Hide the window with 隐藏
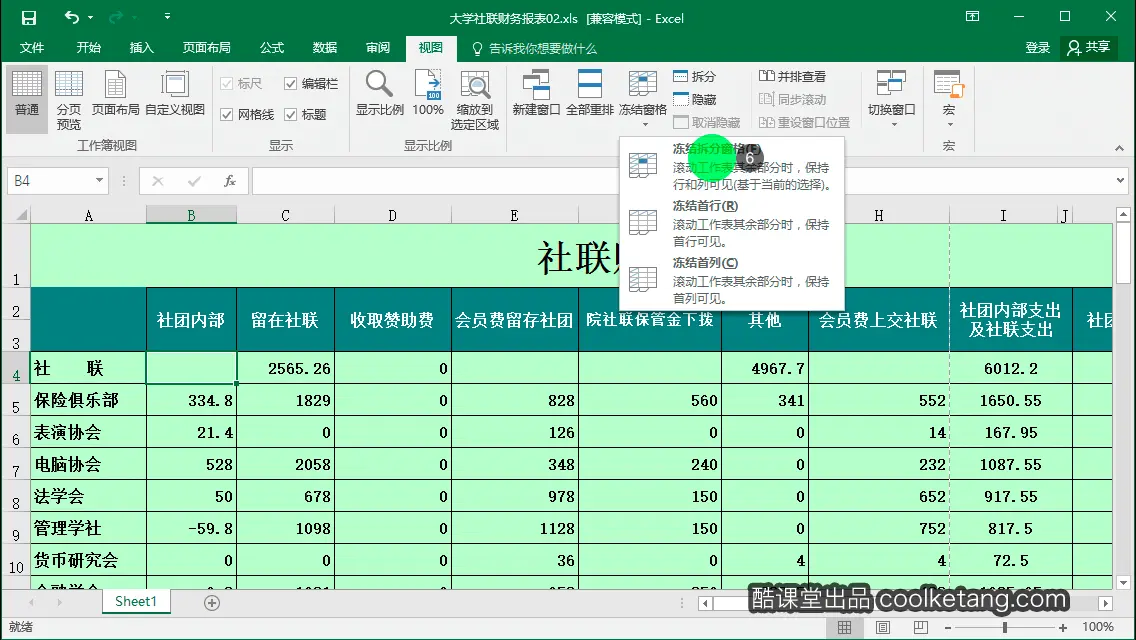1136x640 pixels. [694, 99]
